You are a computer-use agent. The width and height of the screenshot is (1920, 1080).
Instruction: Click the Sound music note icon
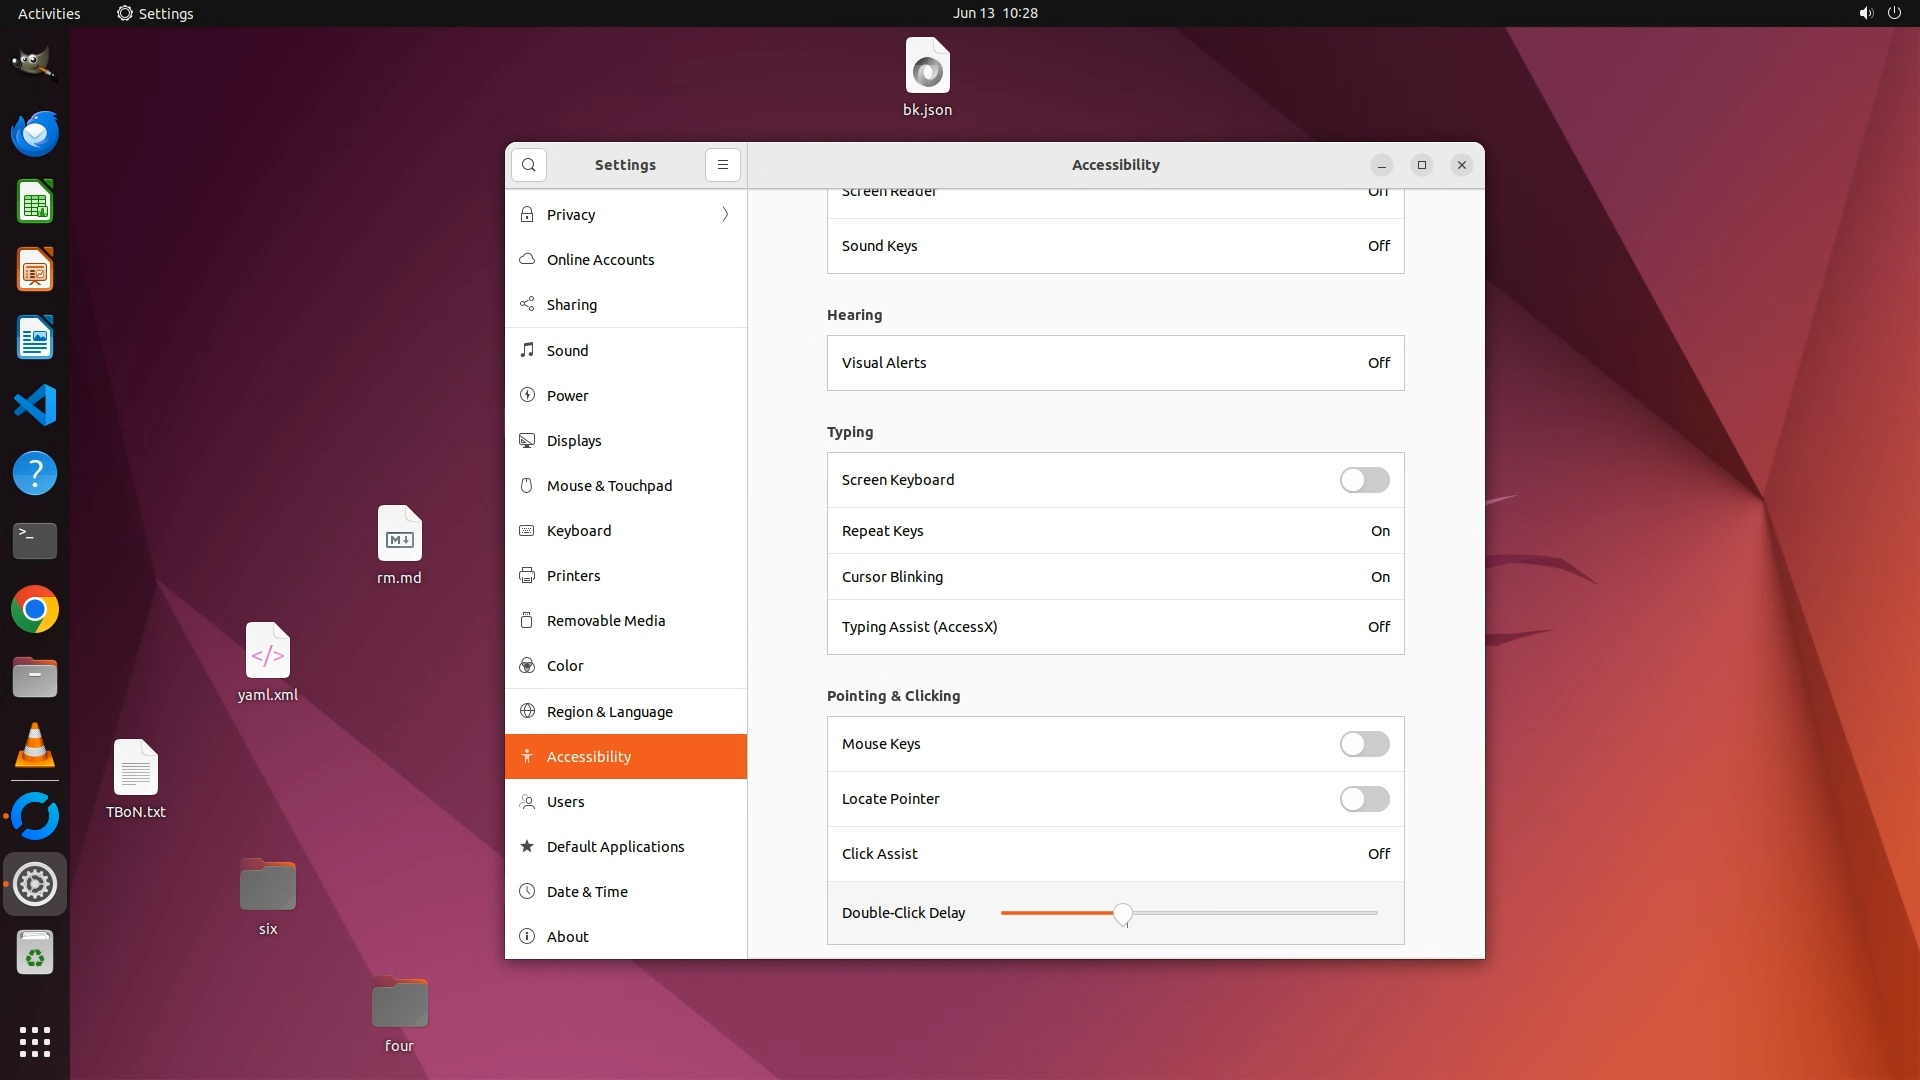527,350
